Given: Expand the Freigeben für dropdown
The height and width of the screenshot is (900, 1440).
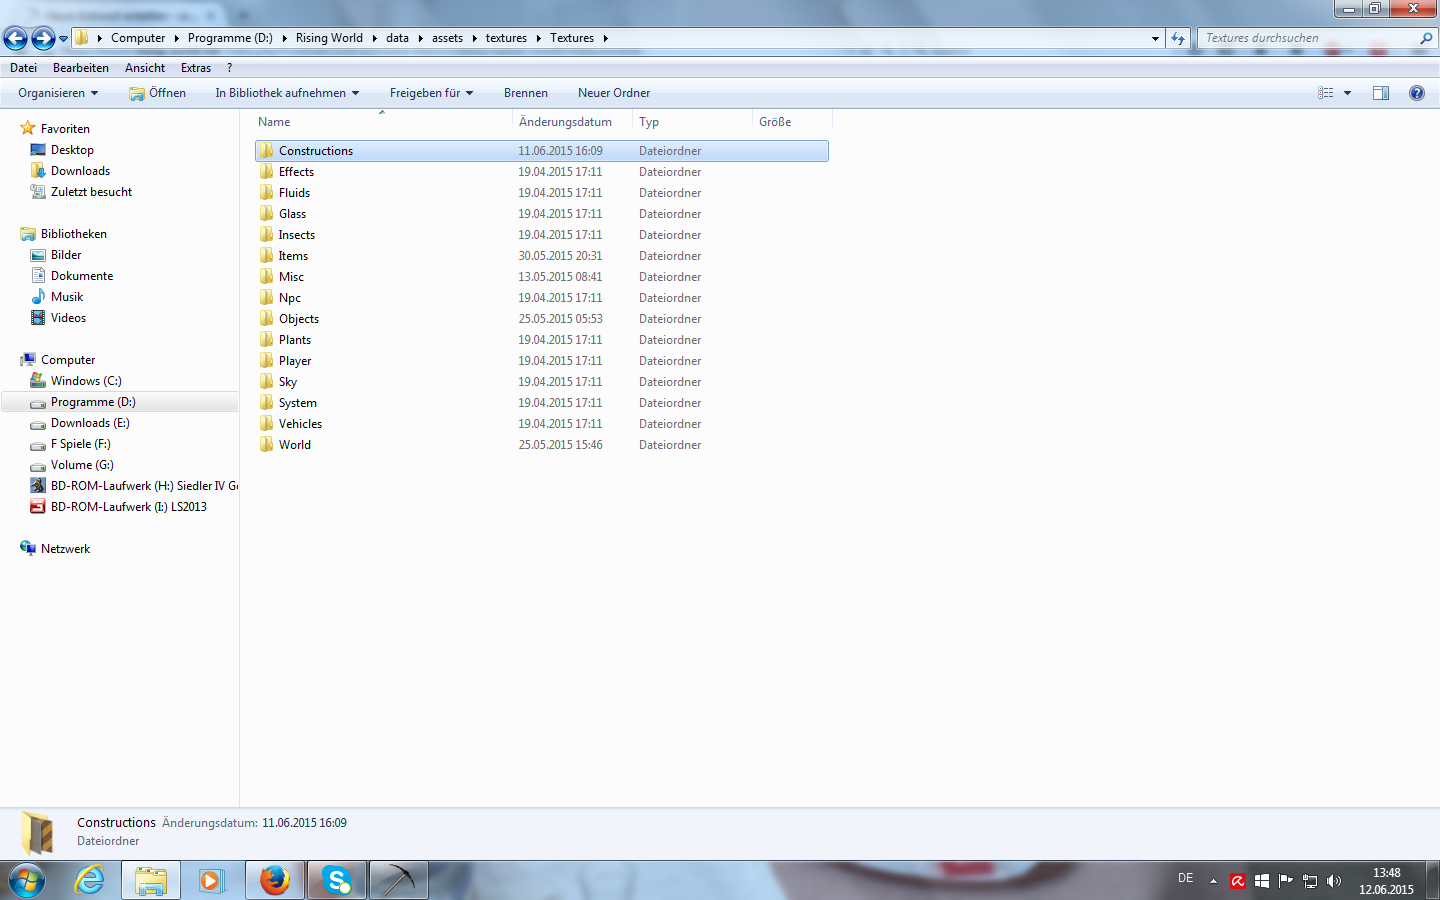Looking at the screenshot, I should tap(431, 93).
